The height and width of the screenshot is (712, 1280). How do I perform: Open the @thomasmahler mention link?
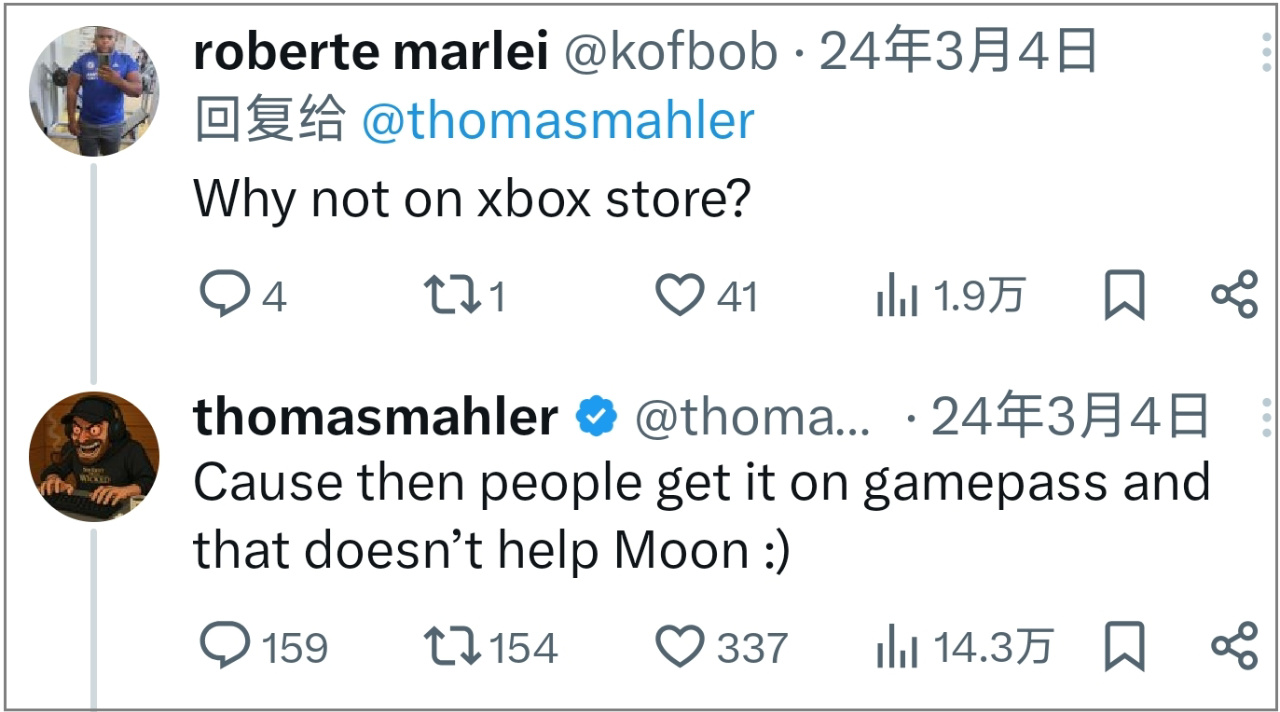pos(557,121)
